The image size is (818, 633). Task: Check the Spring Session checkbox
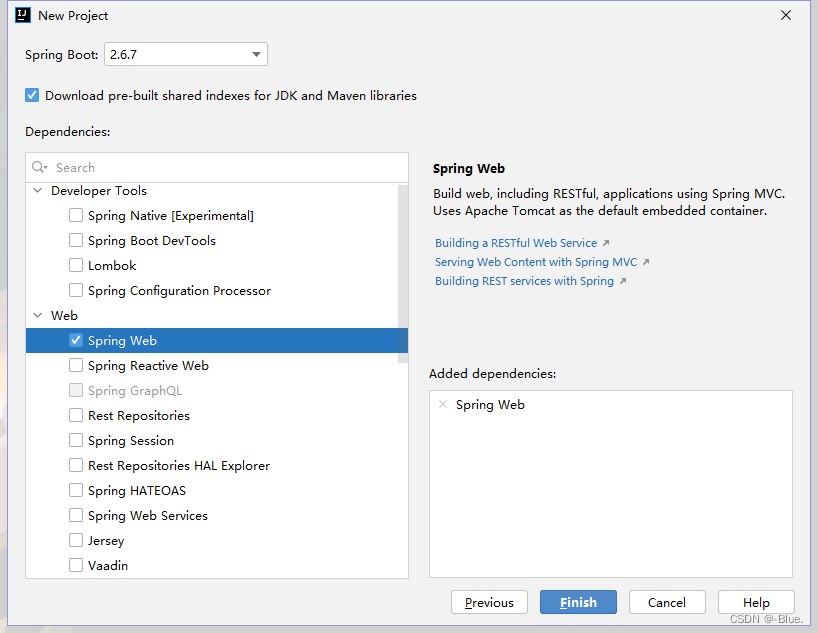[76, 440]
